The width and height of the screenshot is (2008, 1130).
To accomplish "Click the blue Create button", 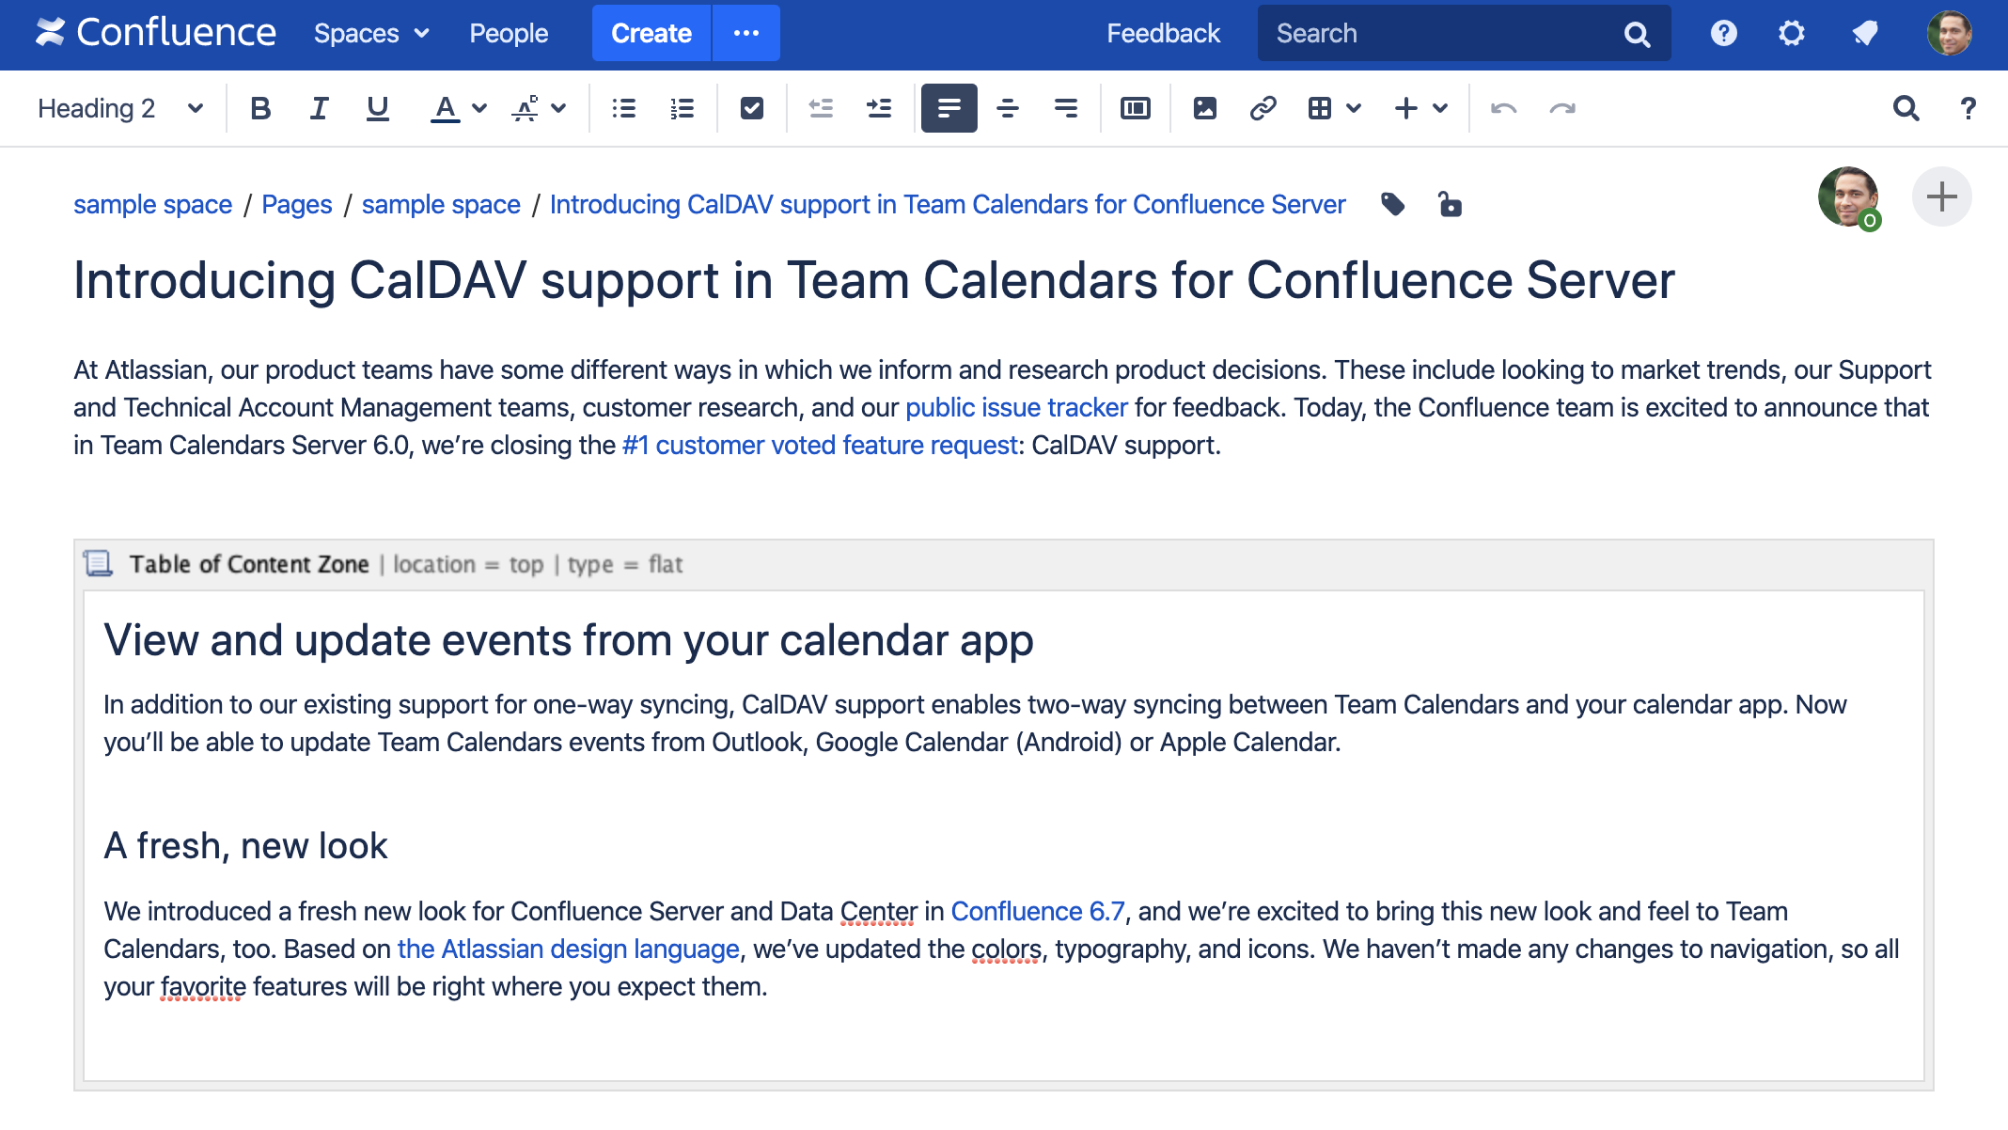I will (651, 33).
